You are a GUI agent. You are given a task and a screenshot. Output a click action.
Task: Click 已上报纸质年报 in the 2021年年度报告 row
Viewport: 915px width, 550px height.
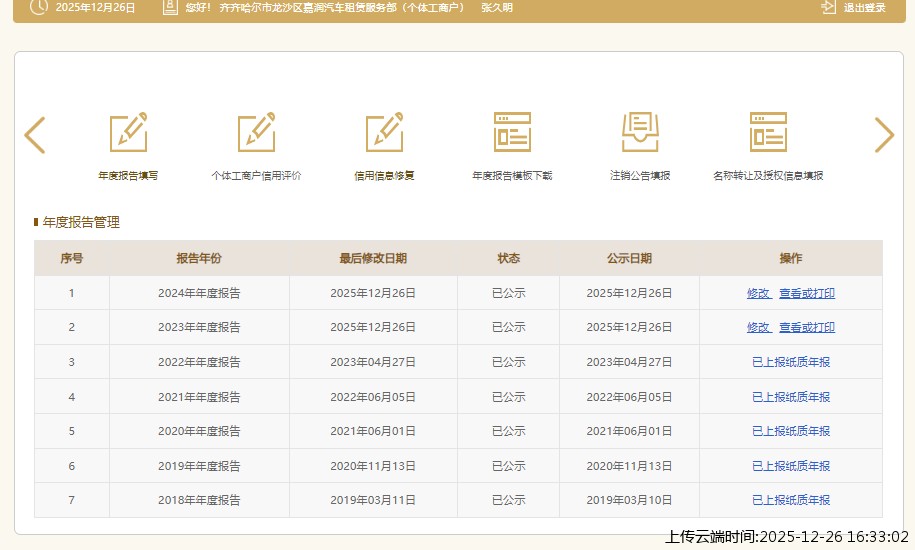tap(791, 397)
